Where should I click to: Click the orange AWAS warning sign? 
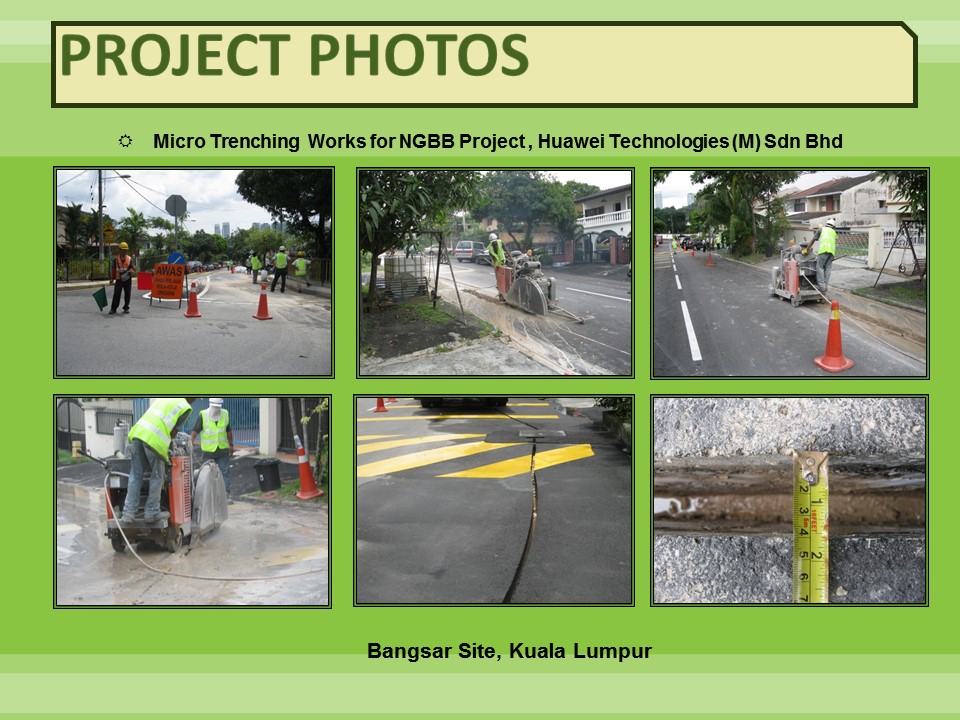point(168,281)
